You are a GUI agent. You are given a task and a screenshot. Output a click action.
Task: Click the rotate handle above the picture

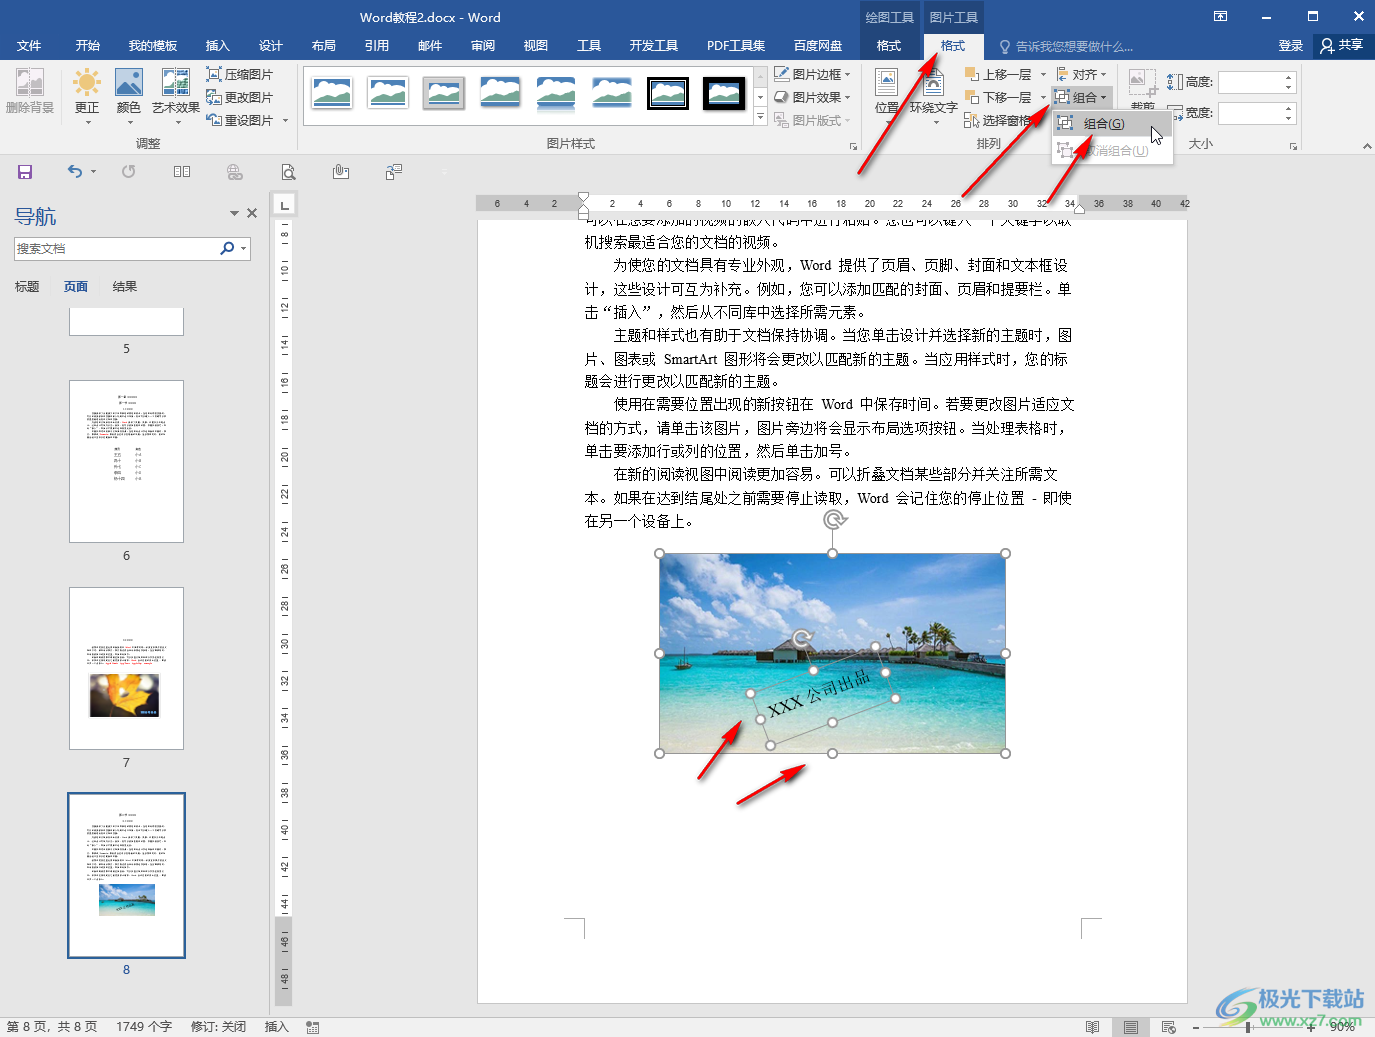[833, 520]
